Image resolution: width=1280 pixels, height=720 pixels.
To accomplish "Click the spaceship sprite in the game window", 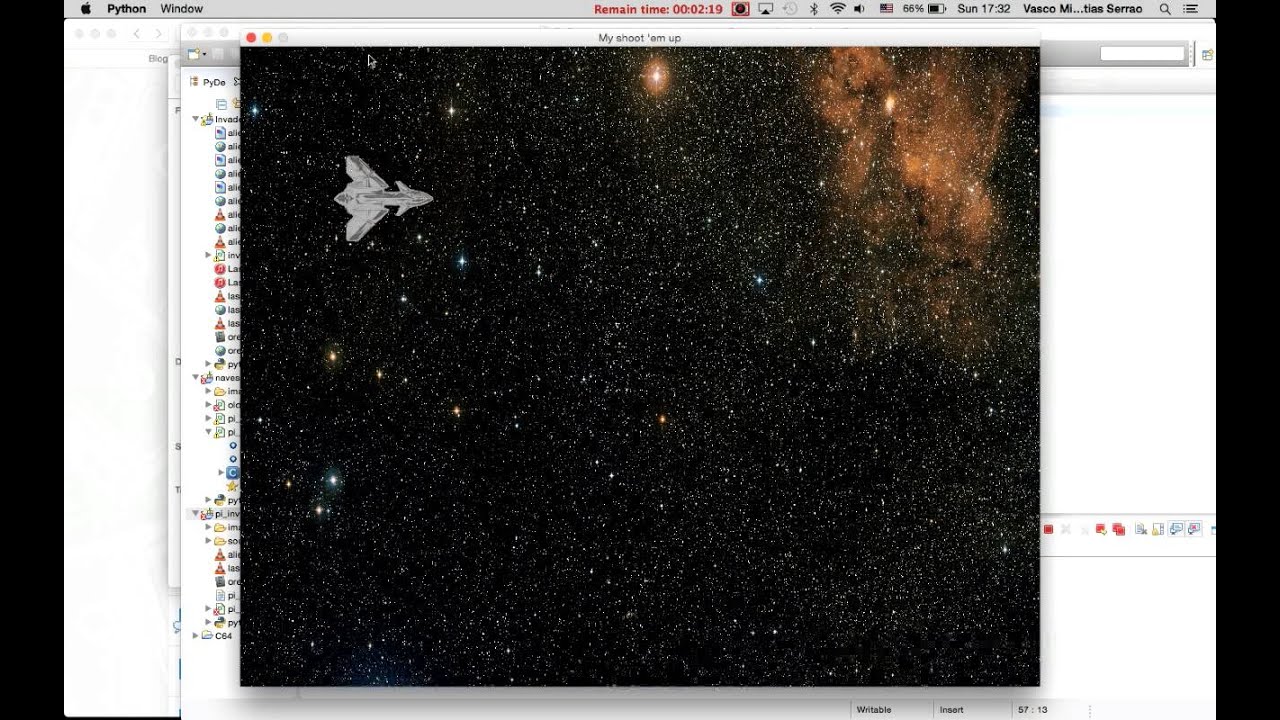I will tap(383, 198).
